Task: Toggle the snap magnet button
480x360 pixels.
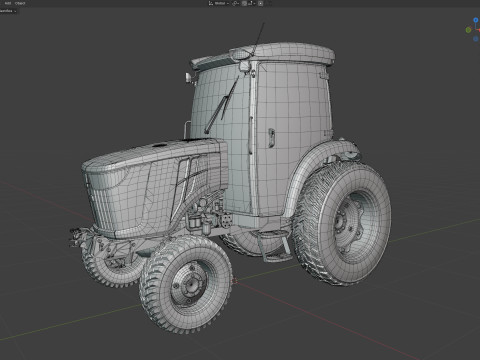Action: pos(244,3)
